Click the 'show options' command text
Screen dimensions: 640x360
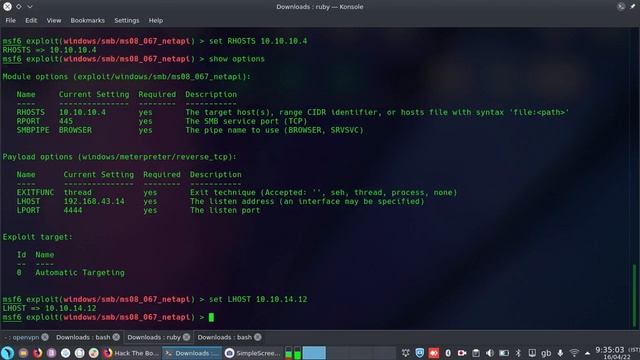(x=237, y=59)
